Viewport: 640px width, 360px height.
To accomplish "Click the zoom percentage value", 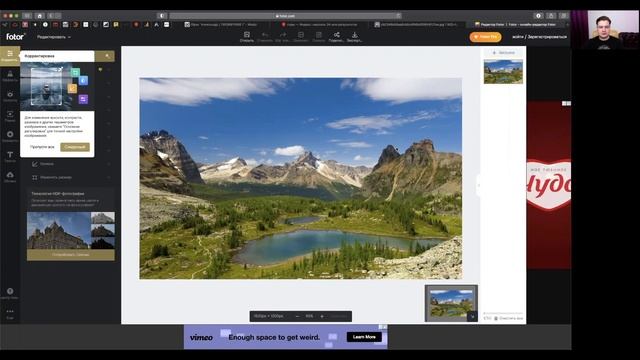I will 309,316.
